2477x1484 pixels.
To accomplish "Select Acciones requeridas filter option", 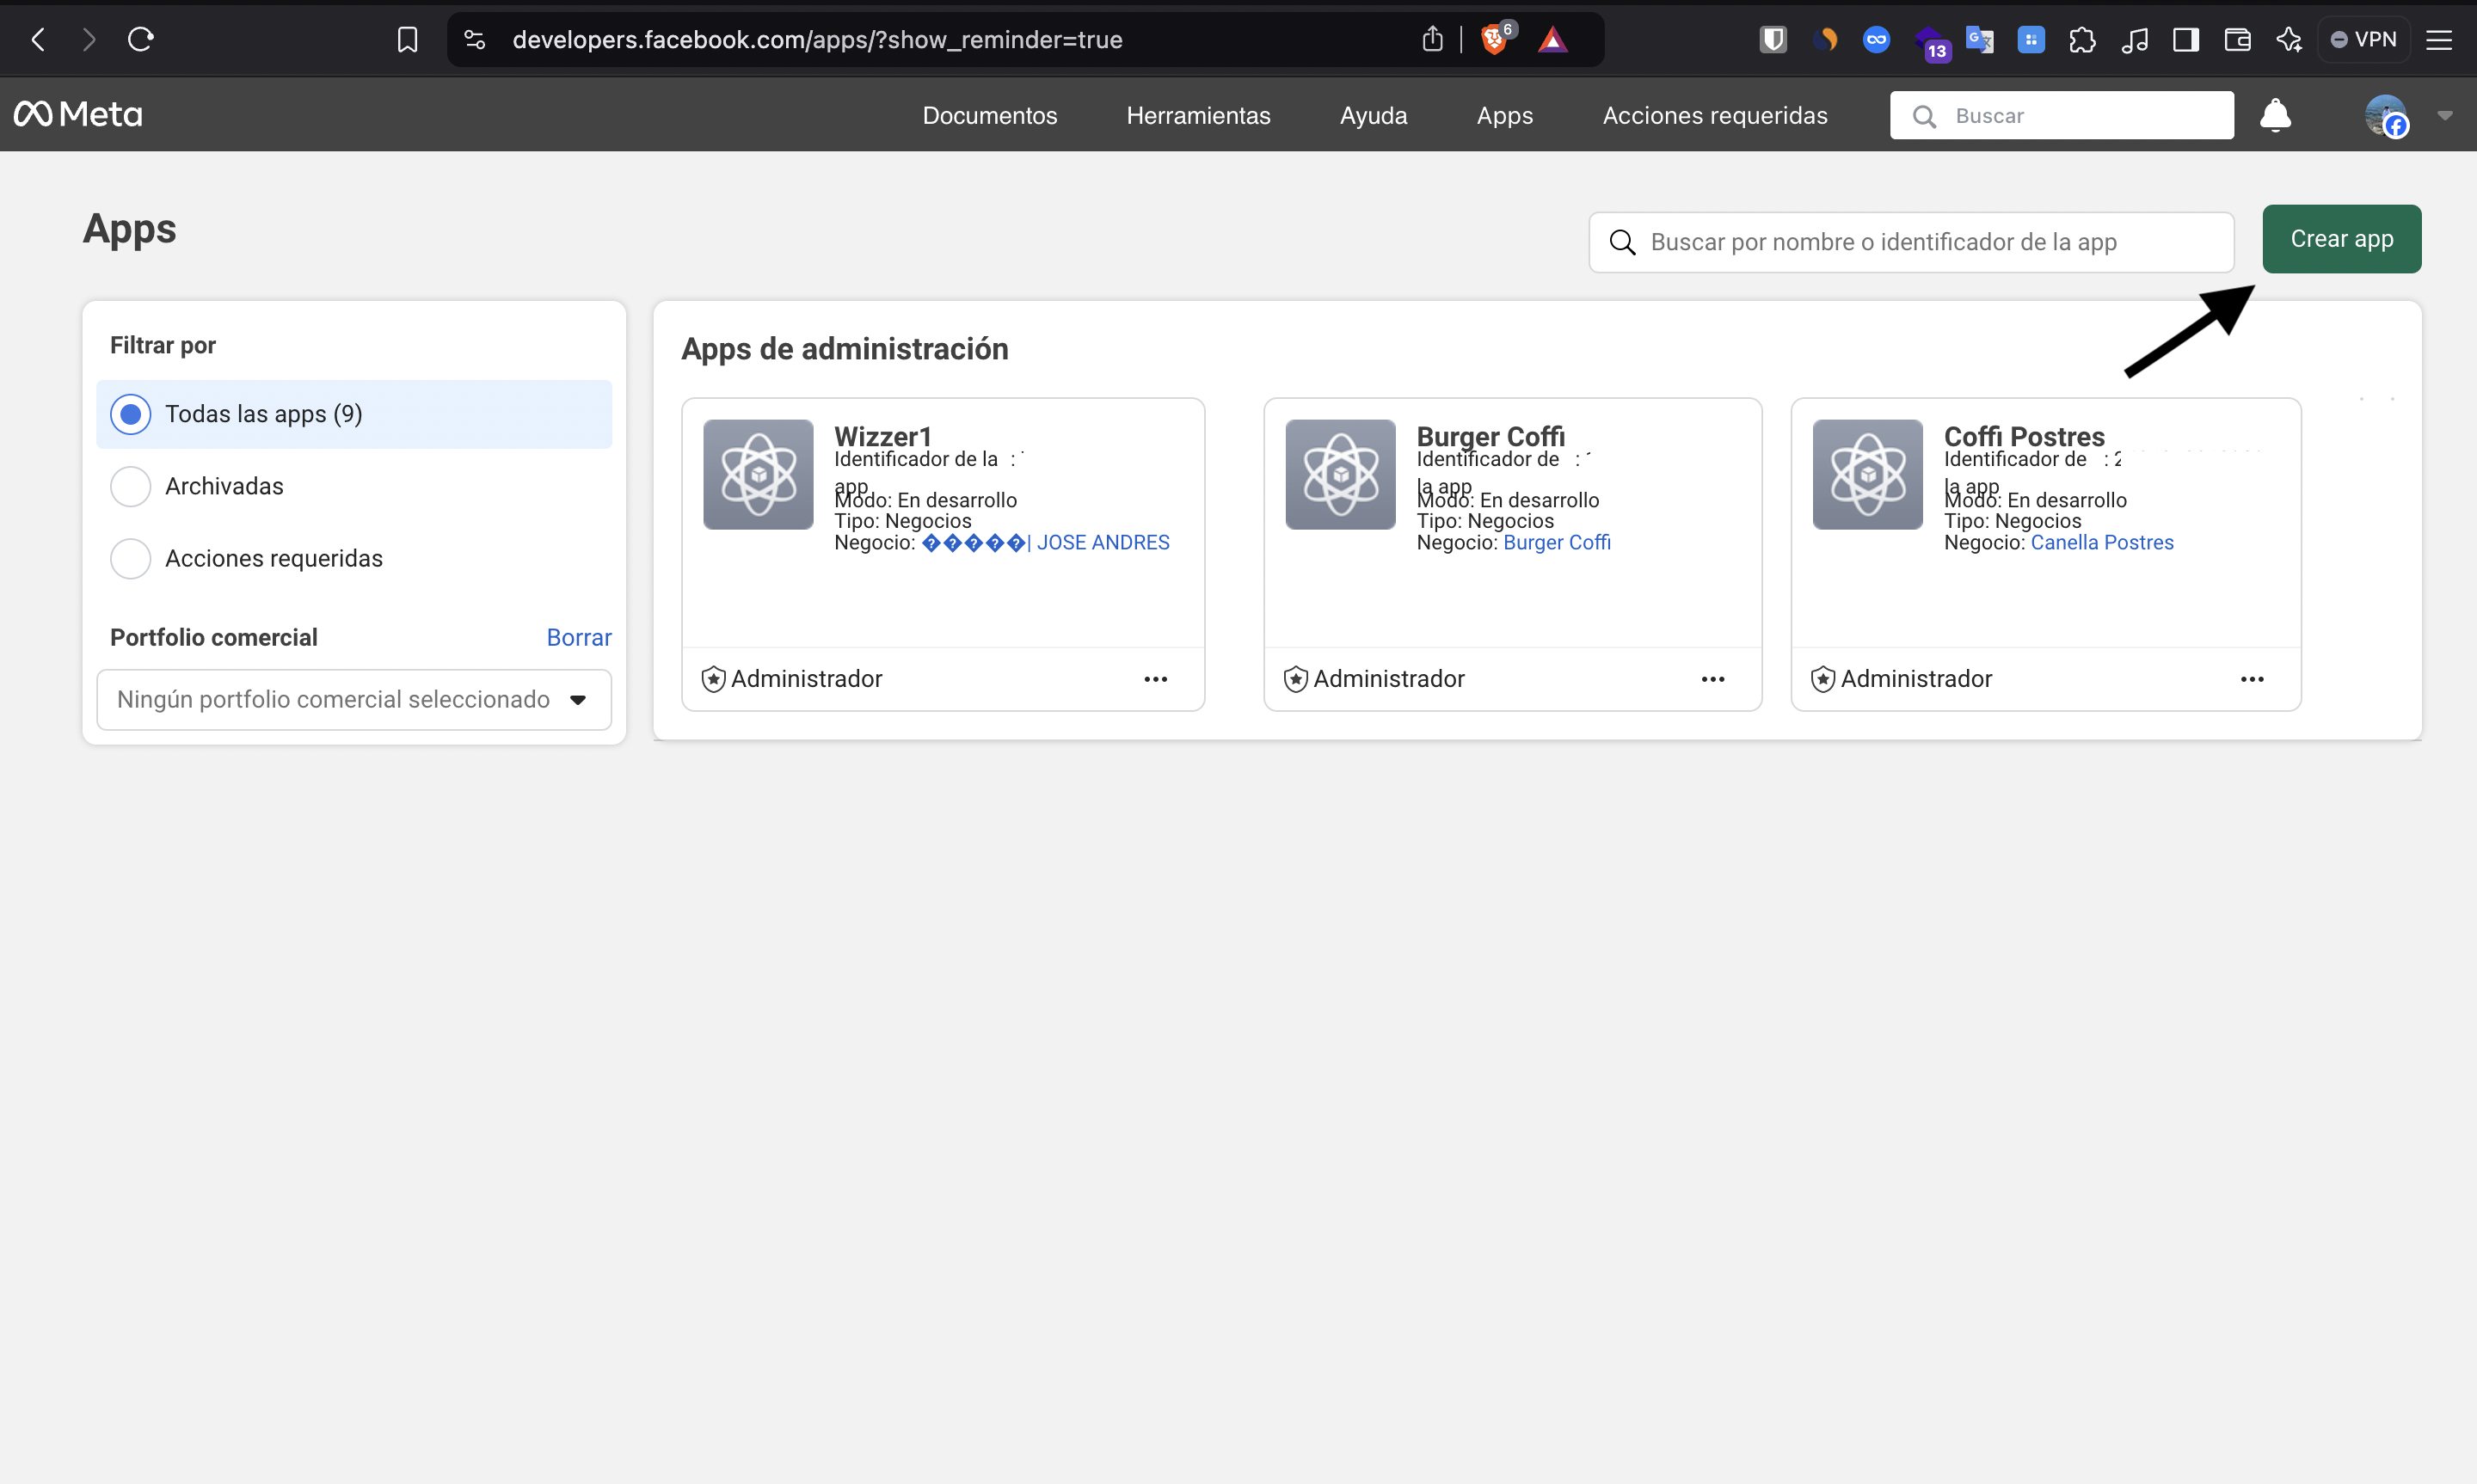I will (x=131, y=558).
